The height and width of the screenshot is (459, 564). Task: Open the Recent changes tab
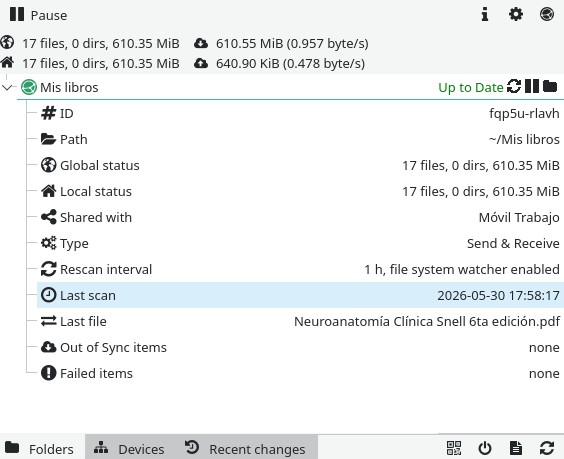click(x=245, y=449)
